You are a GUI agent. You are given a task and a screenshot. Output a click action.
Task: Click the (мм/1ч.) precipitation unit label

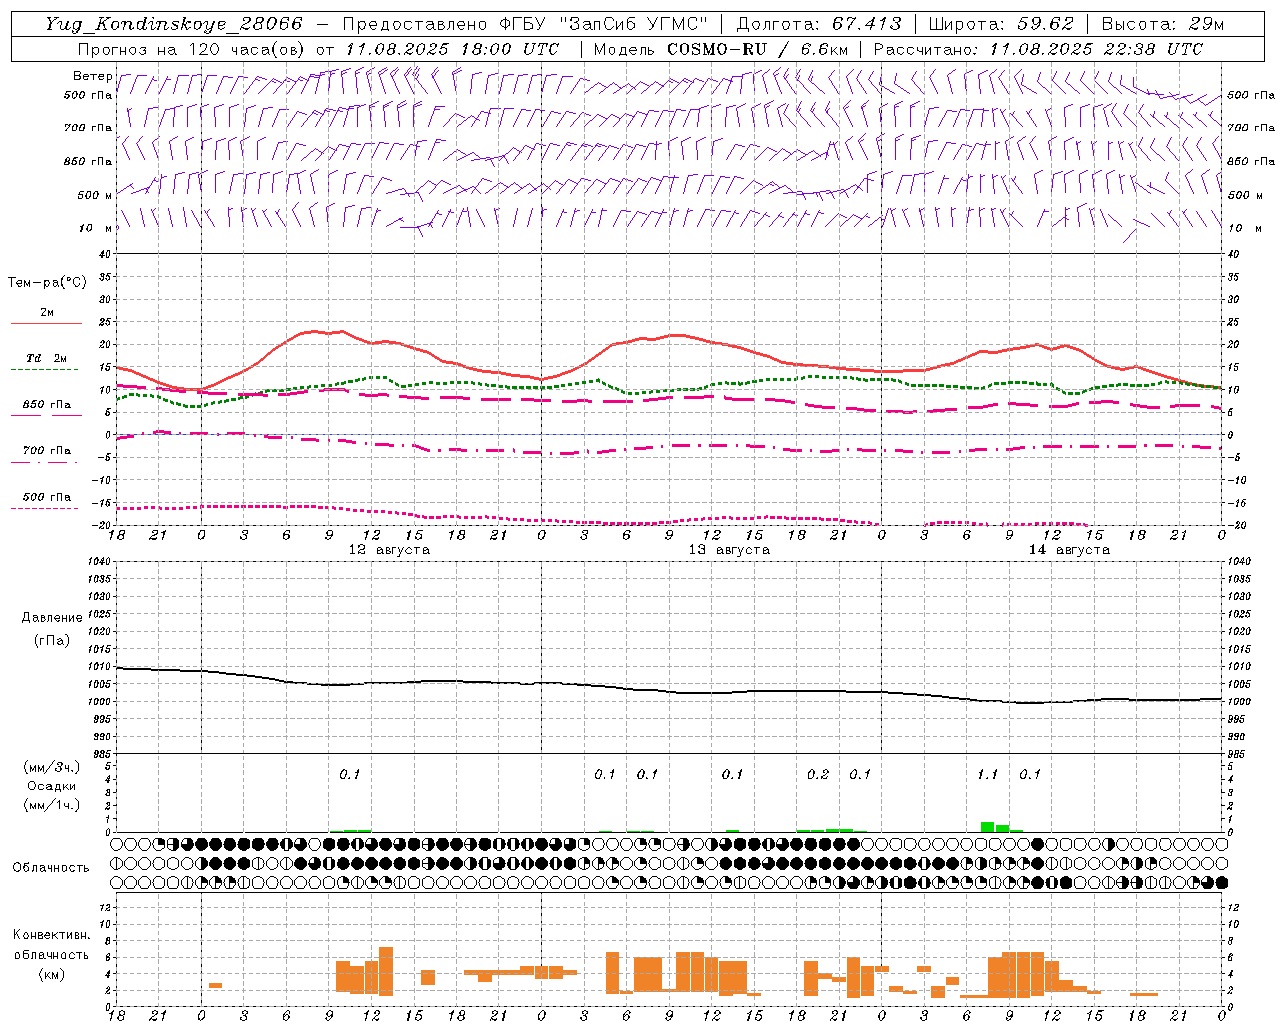[x=52, y=805]
